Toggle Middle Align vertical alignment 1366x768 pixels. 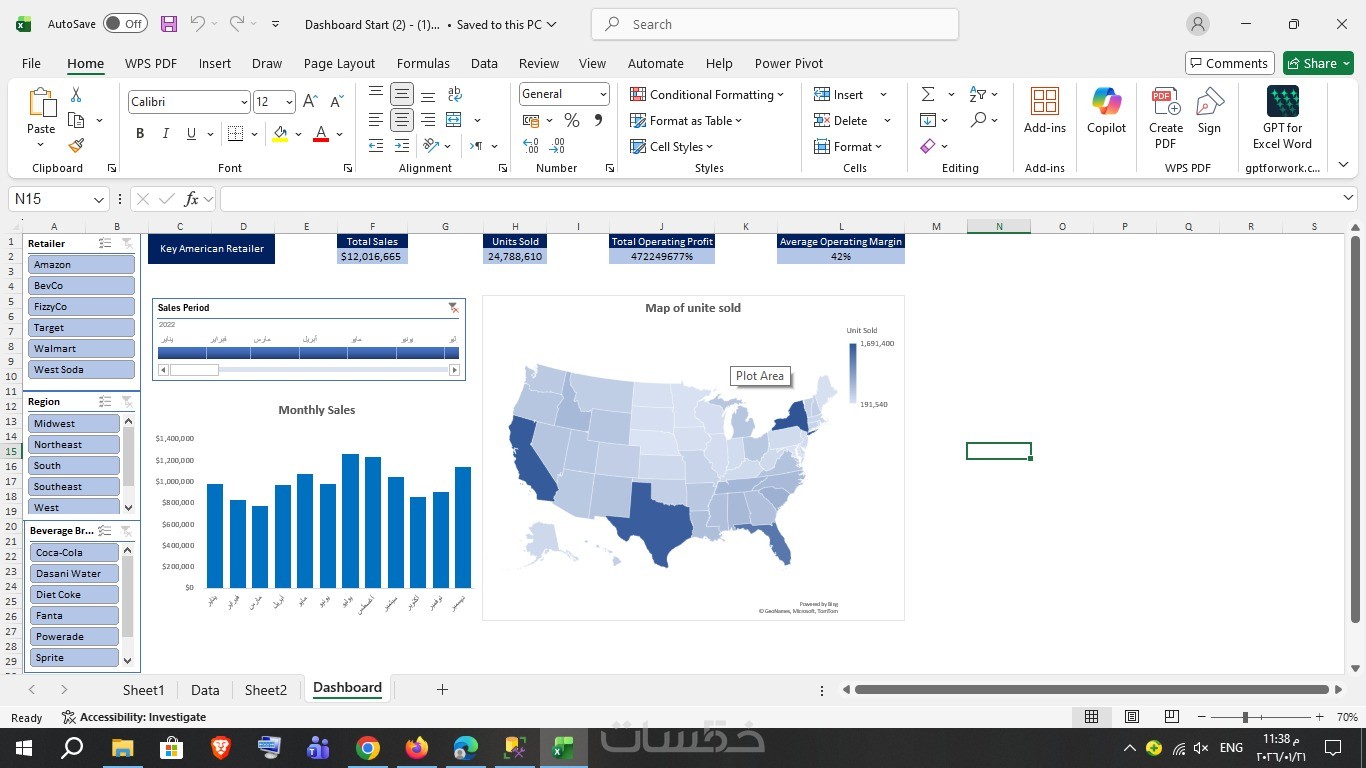[402, 94]
